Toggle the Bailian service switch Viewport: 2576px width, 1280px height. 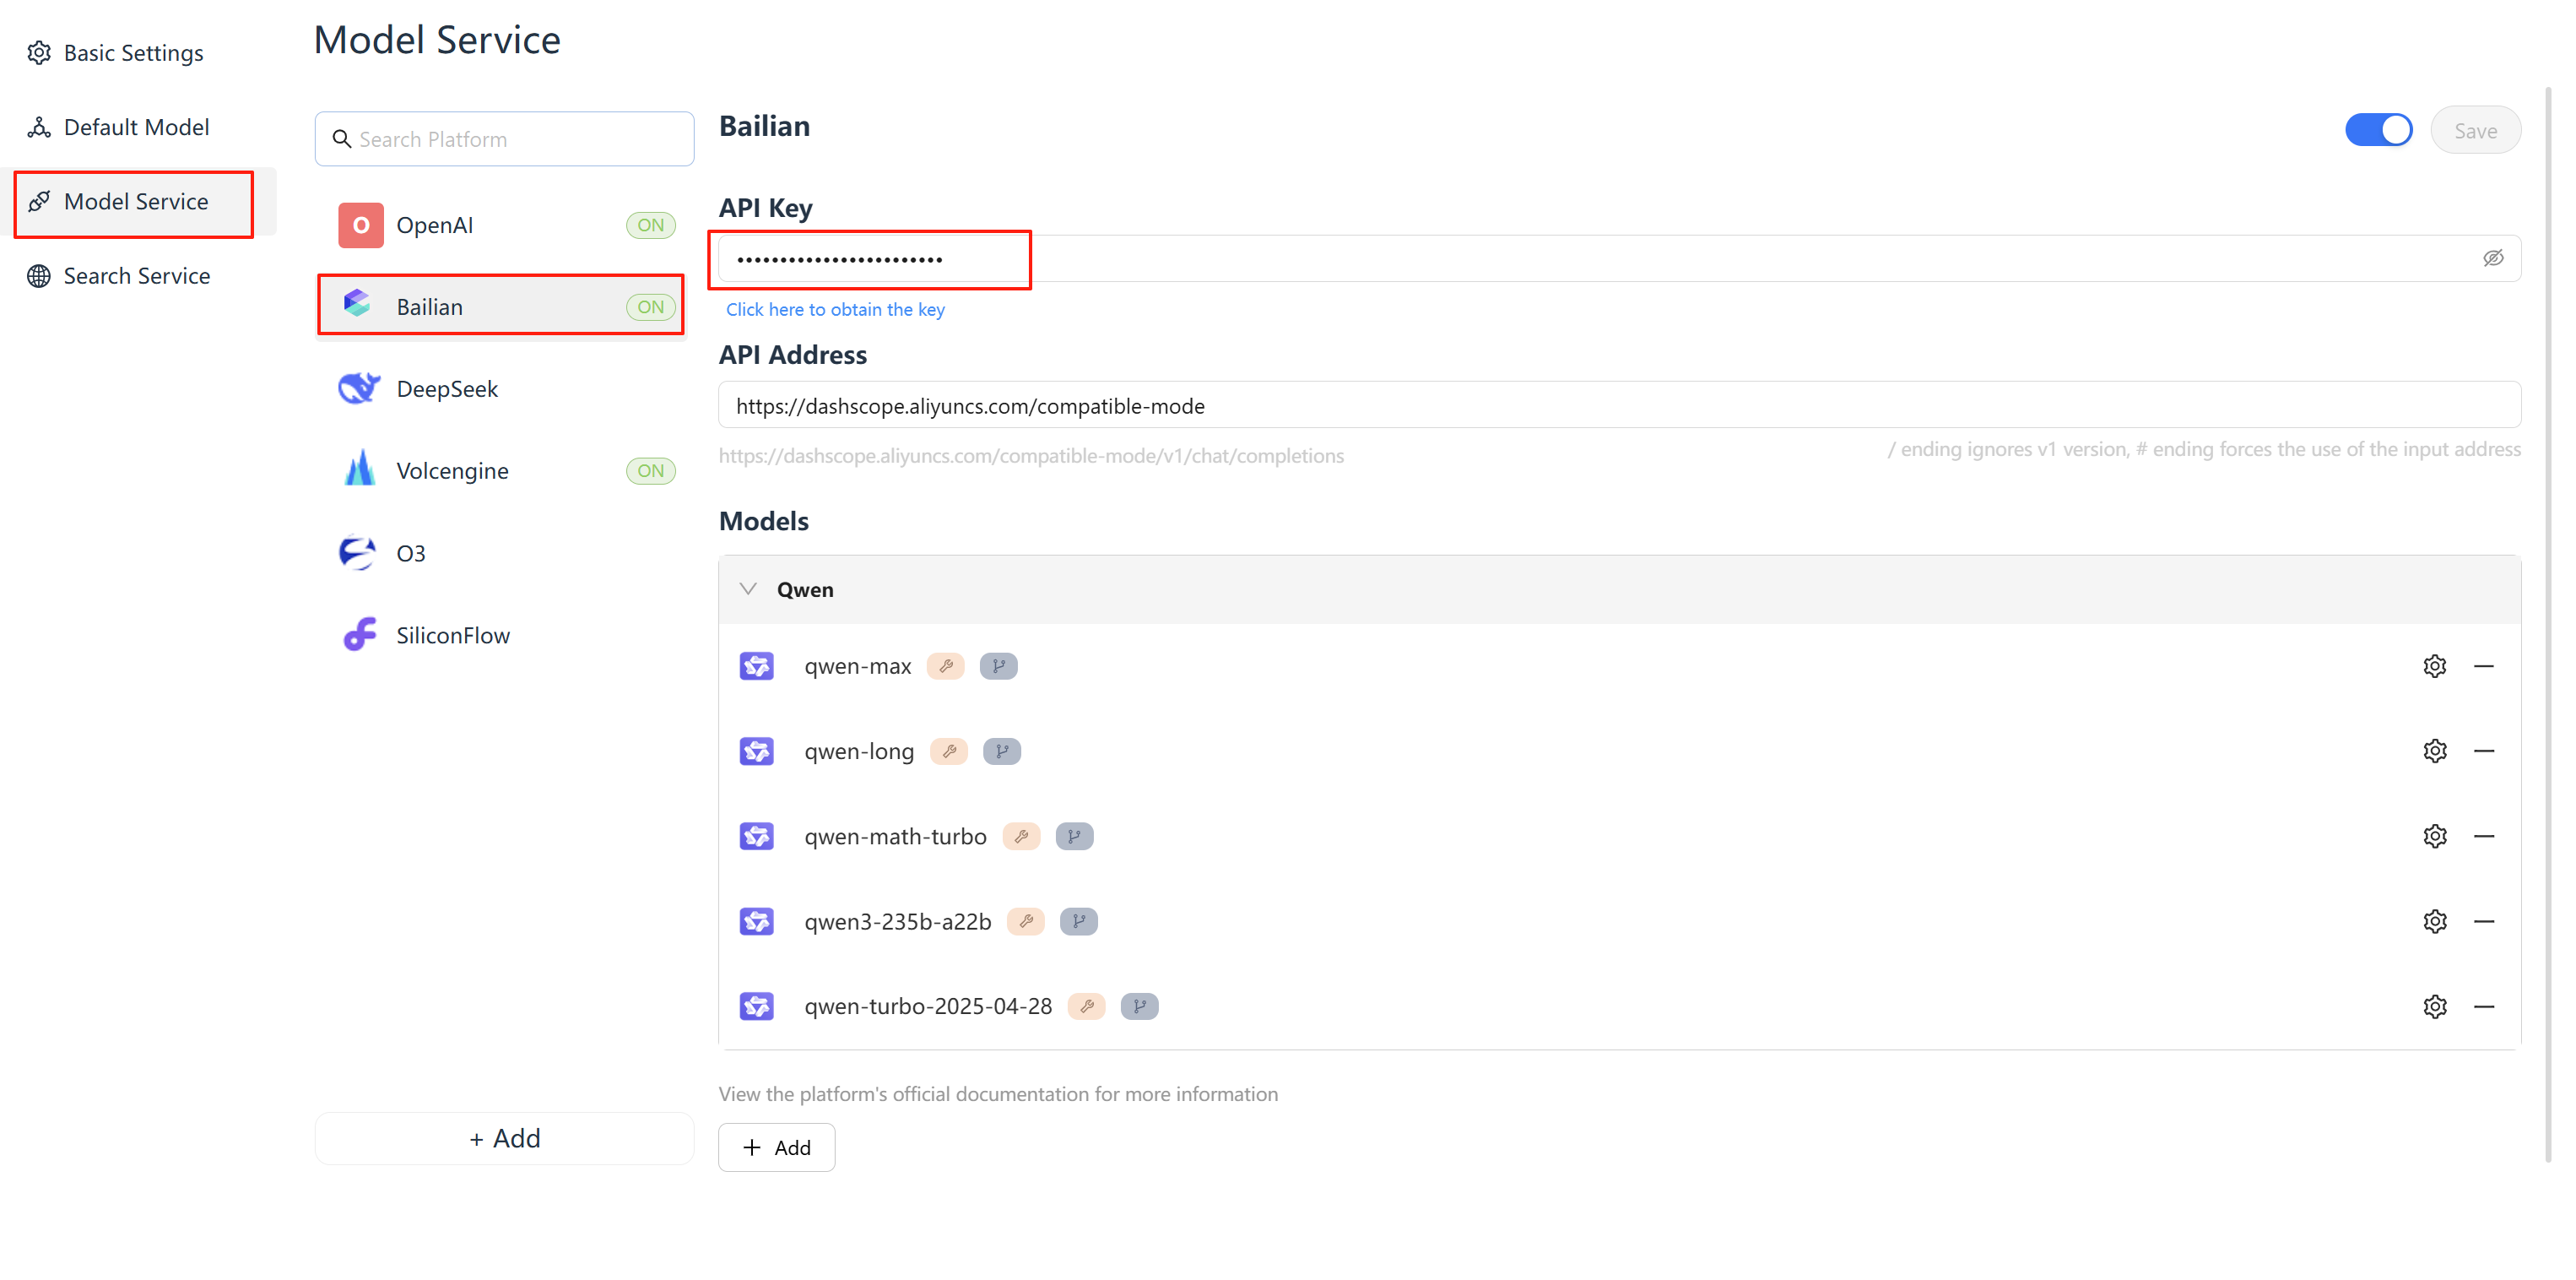coord(2378,130)
